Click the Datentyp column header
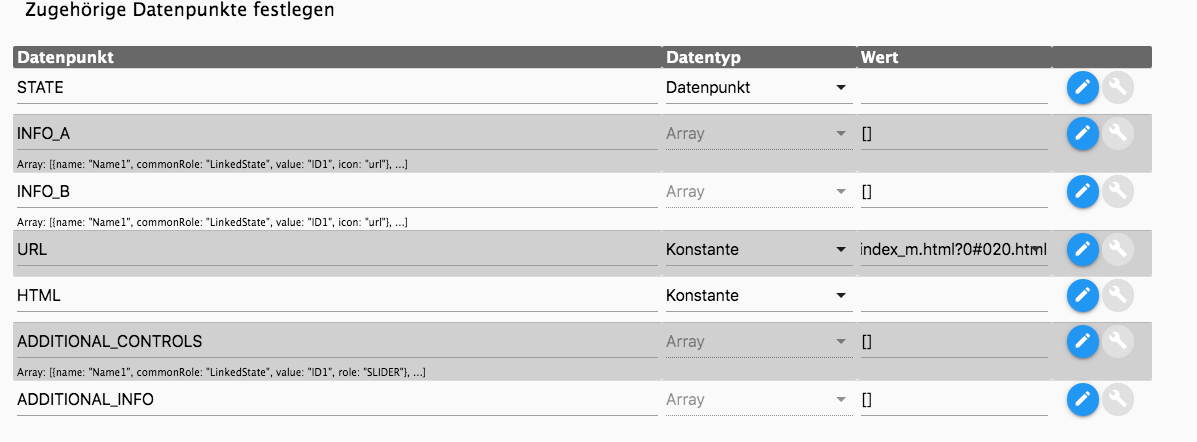This screenshot has height=442, width=1197. pyautogui.click(x=703, y=57)
